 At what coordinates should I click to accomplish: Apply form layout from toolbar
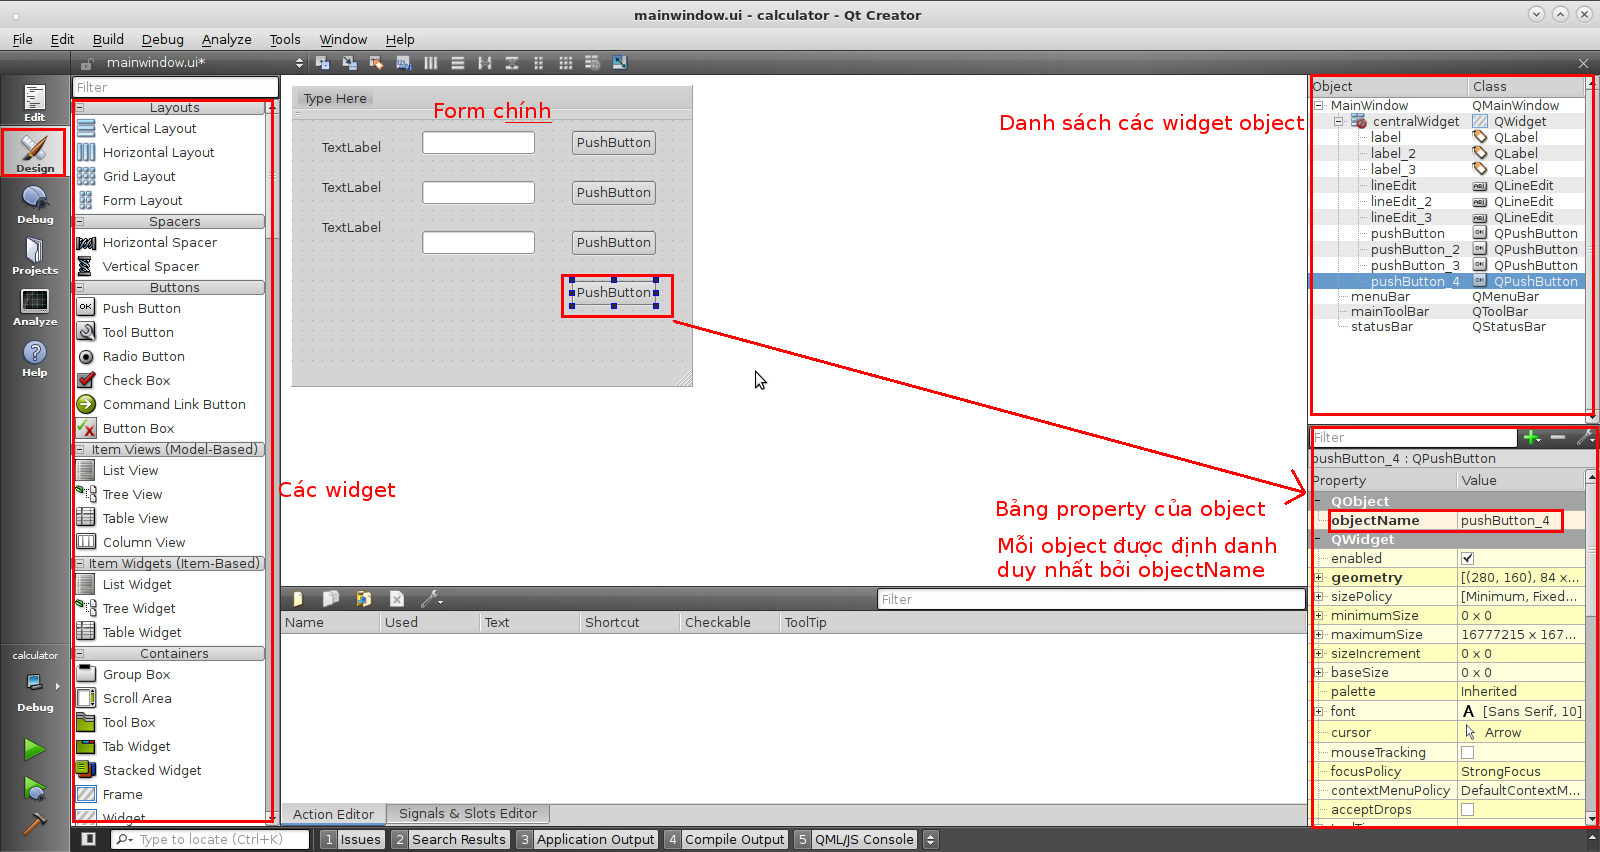point(539,63)
